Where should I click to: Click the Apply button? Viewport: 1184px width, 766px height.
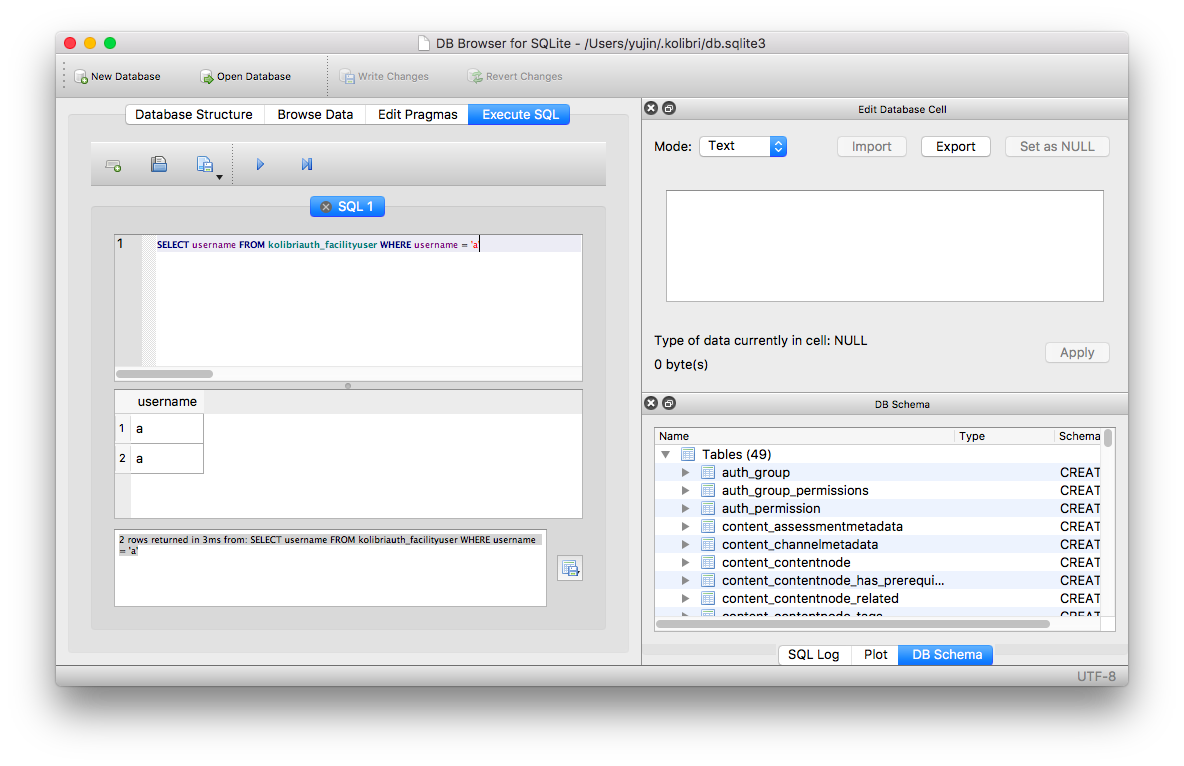pos(1077,353)
